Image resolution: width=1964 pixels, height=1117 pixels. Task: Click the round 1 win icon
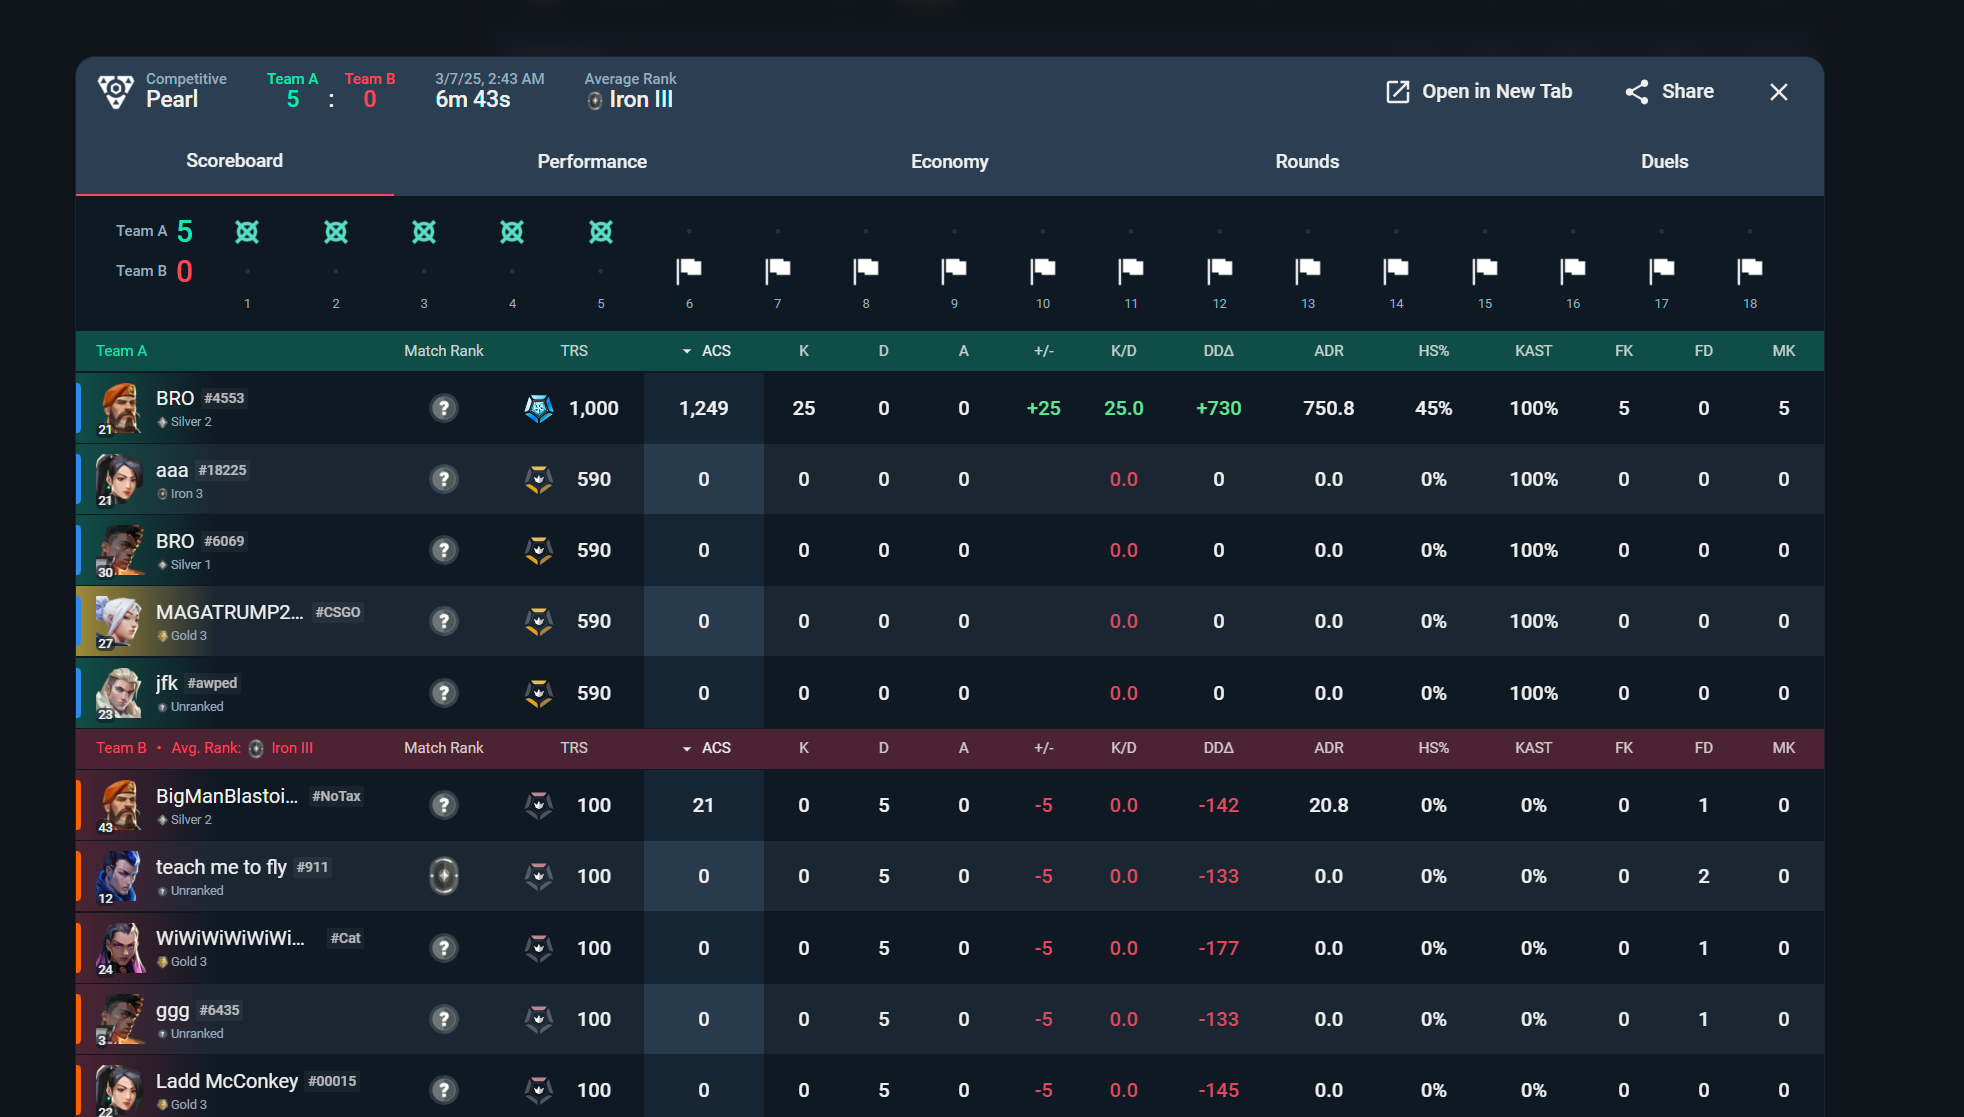(x=247, y=232)
